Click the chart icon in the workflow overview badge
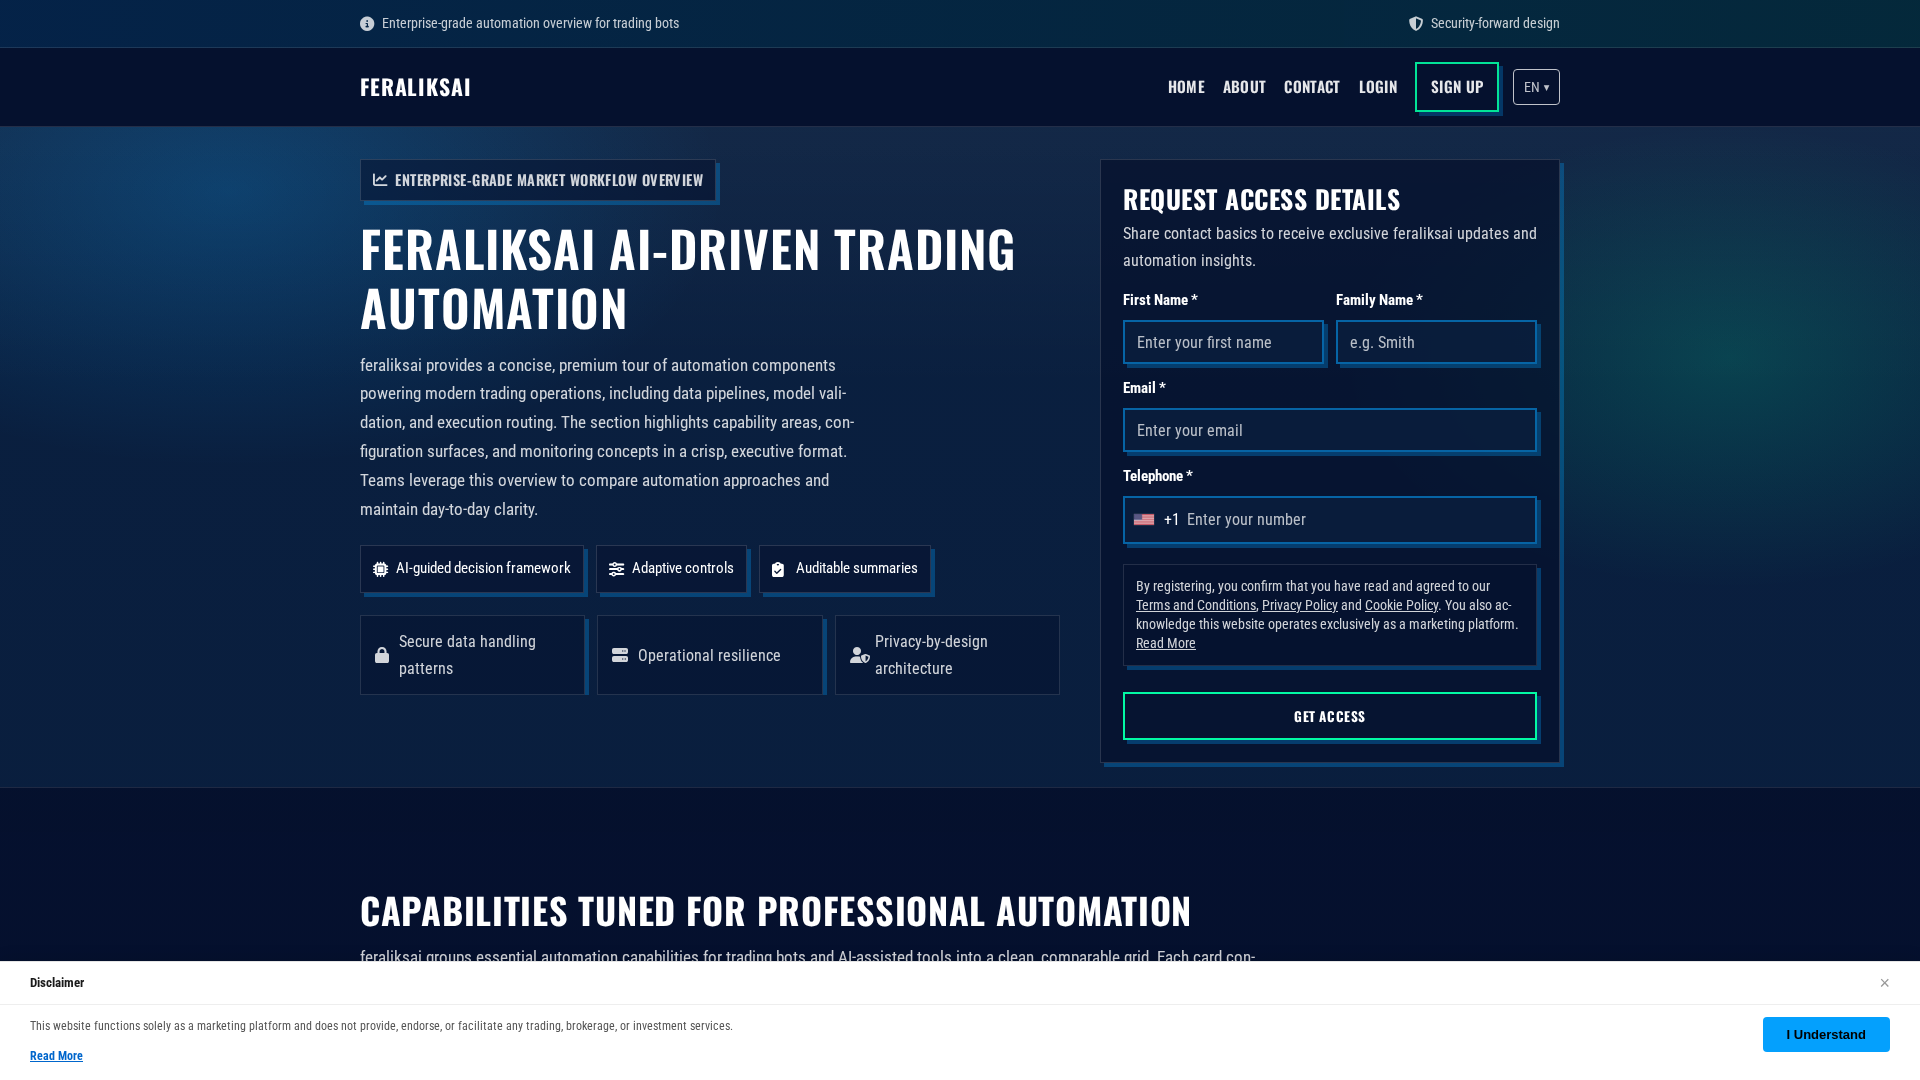The width and height of the screenshot is (1920, 1080). (x=380, y=180)
